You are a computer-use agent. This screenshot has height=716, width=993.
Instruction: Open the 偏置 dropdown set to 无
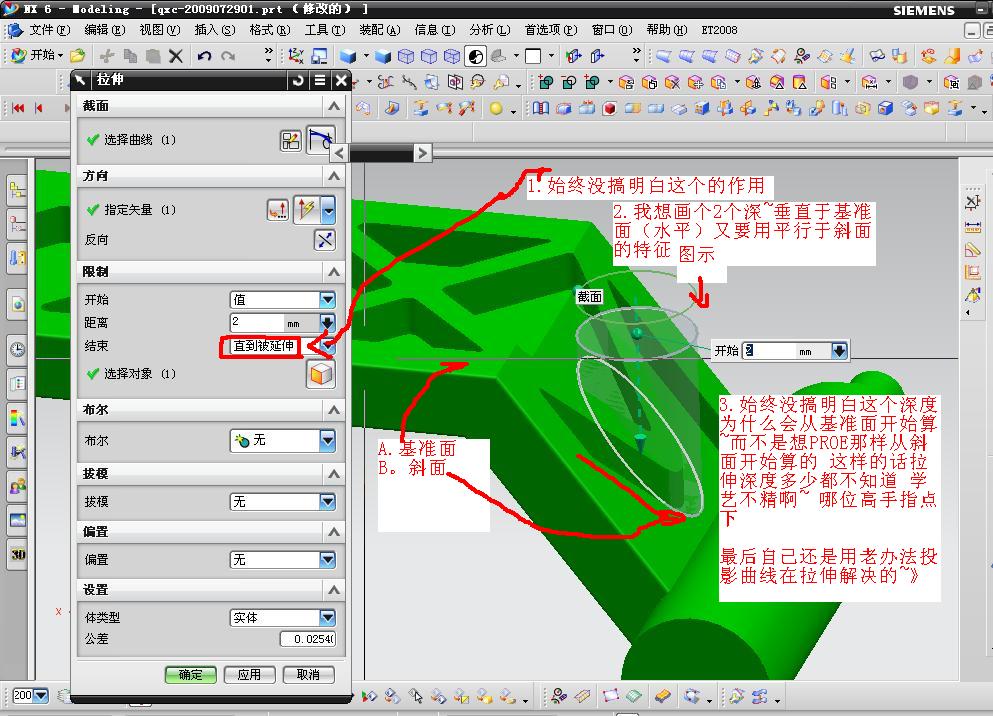327,560
